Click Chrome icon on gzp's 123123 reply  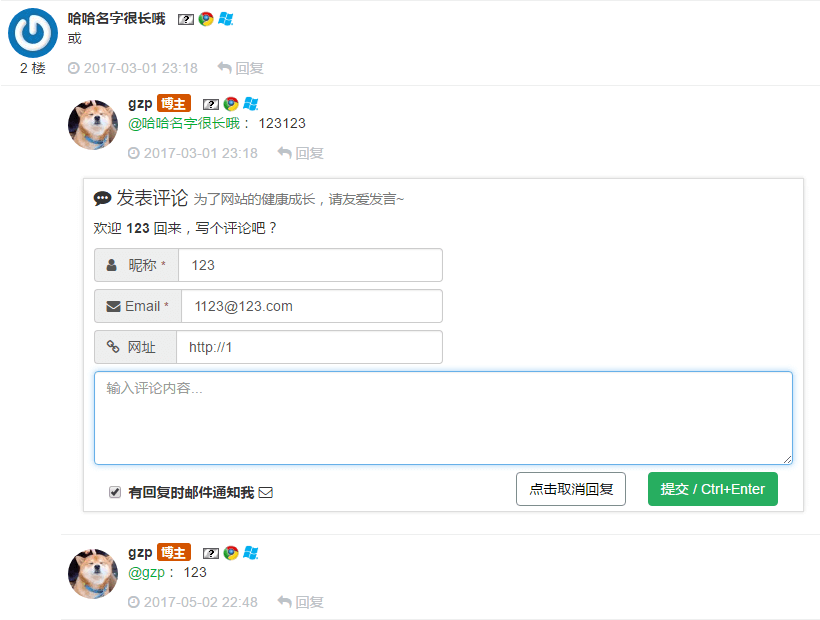(x=231, y=104)
